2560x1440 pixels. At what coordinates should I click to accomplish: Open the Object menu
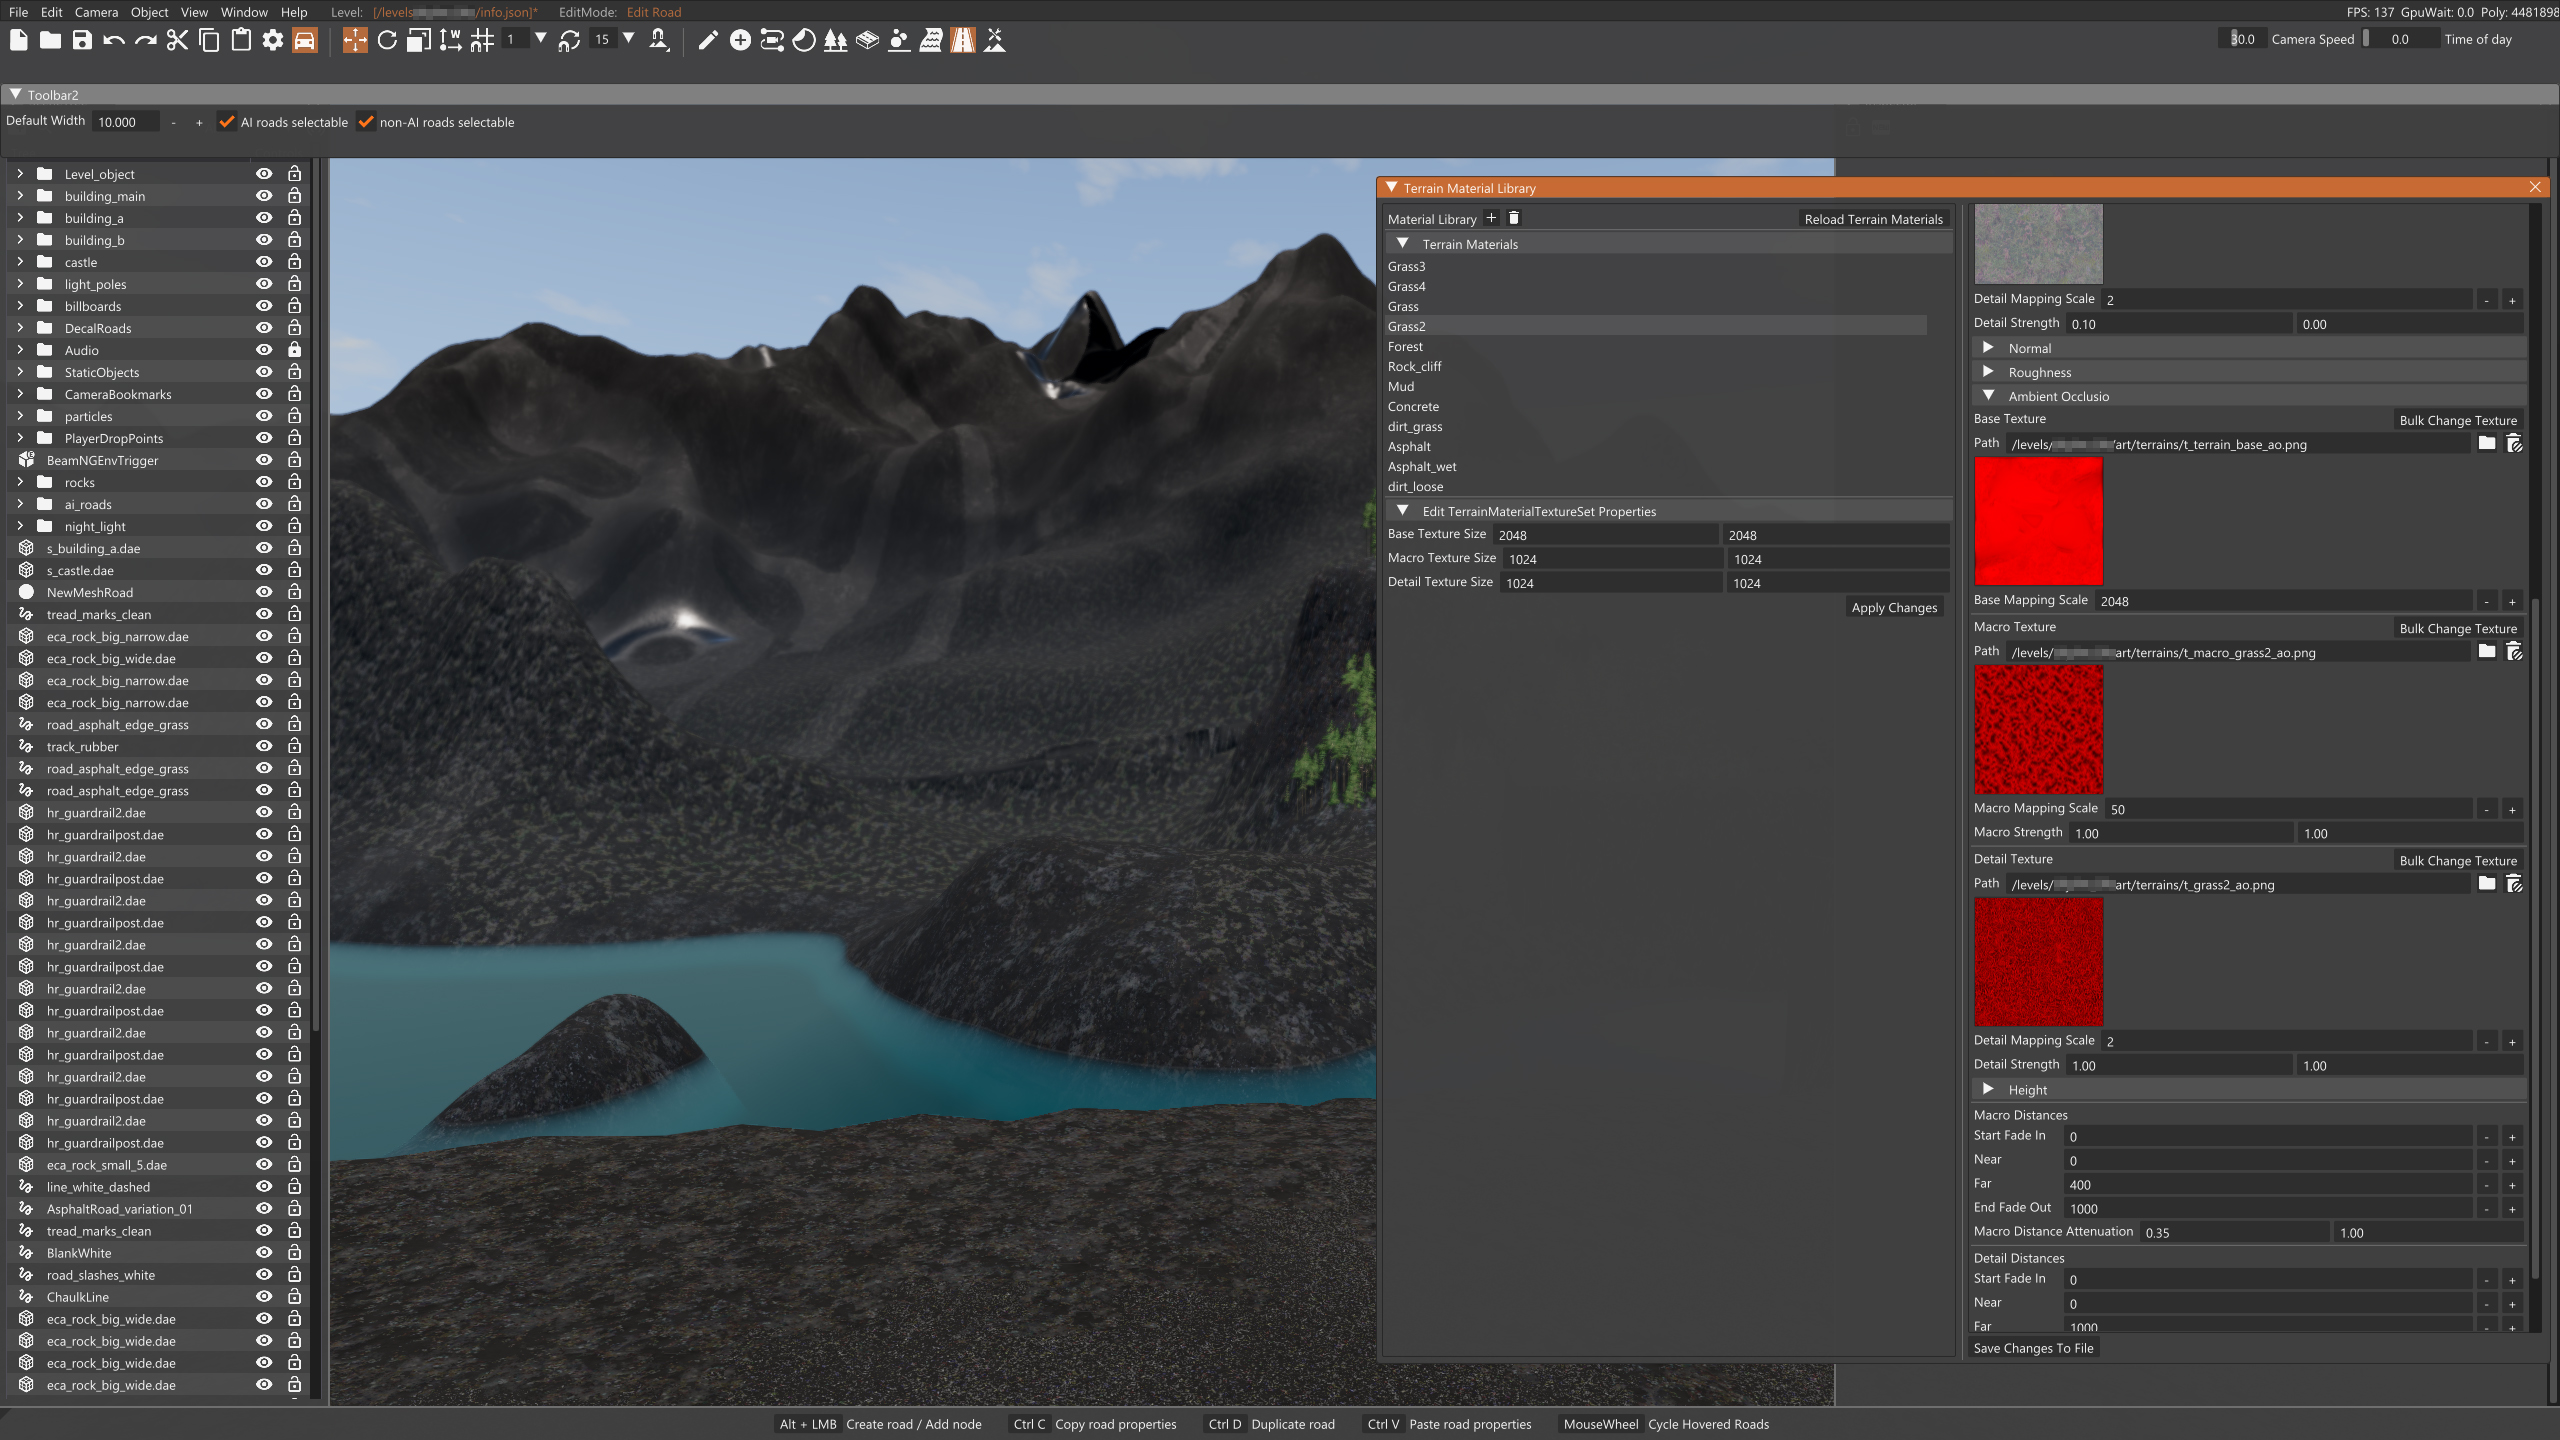coord(149,12)
